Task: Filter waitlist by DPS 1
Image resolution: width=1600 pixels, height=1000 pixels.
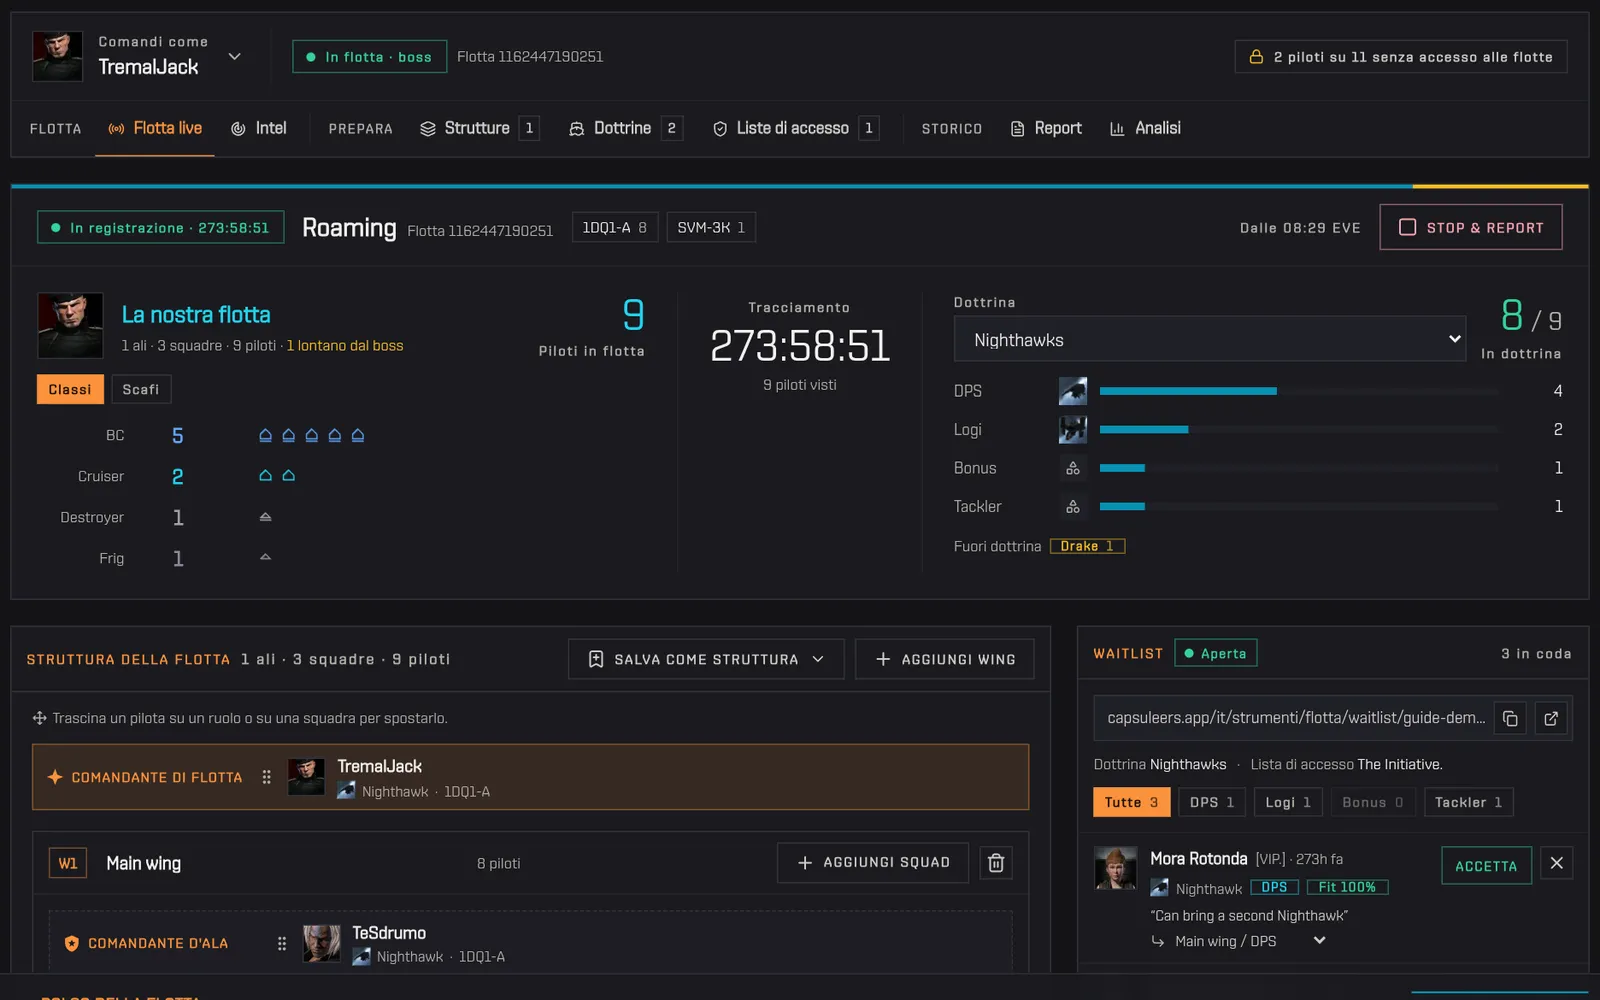Action: click(x=1212, y=802)
